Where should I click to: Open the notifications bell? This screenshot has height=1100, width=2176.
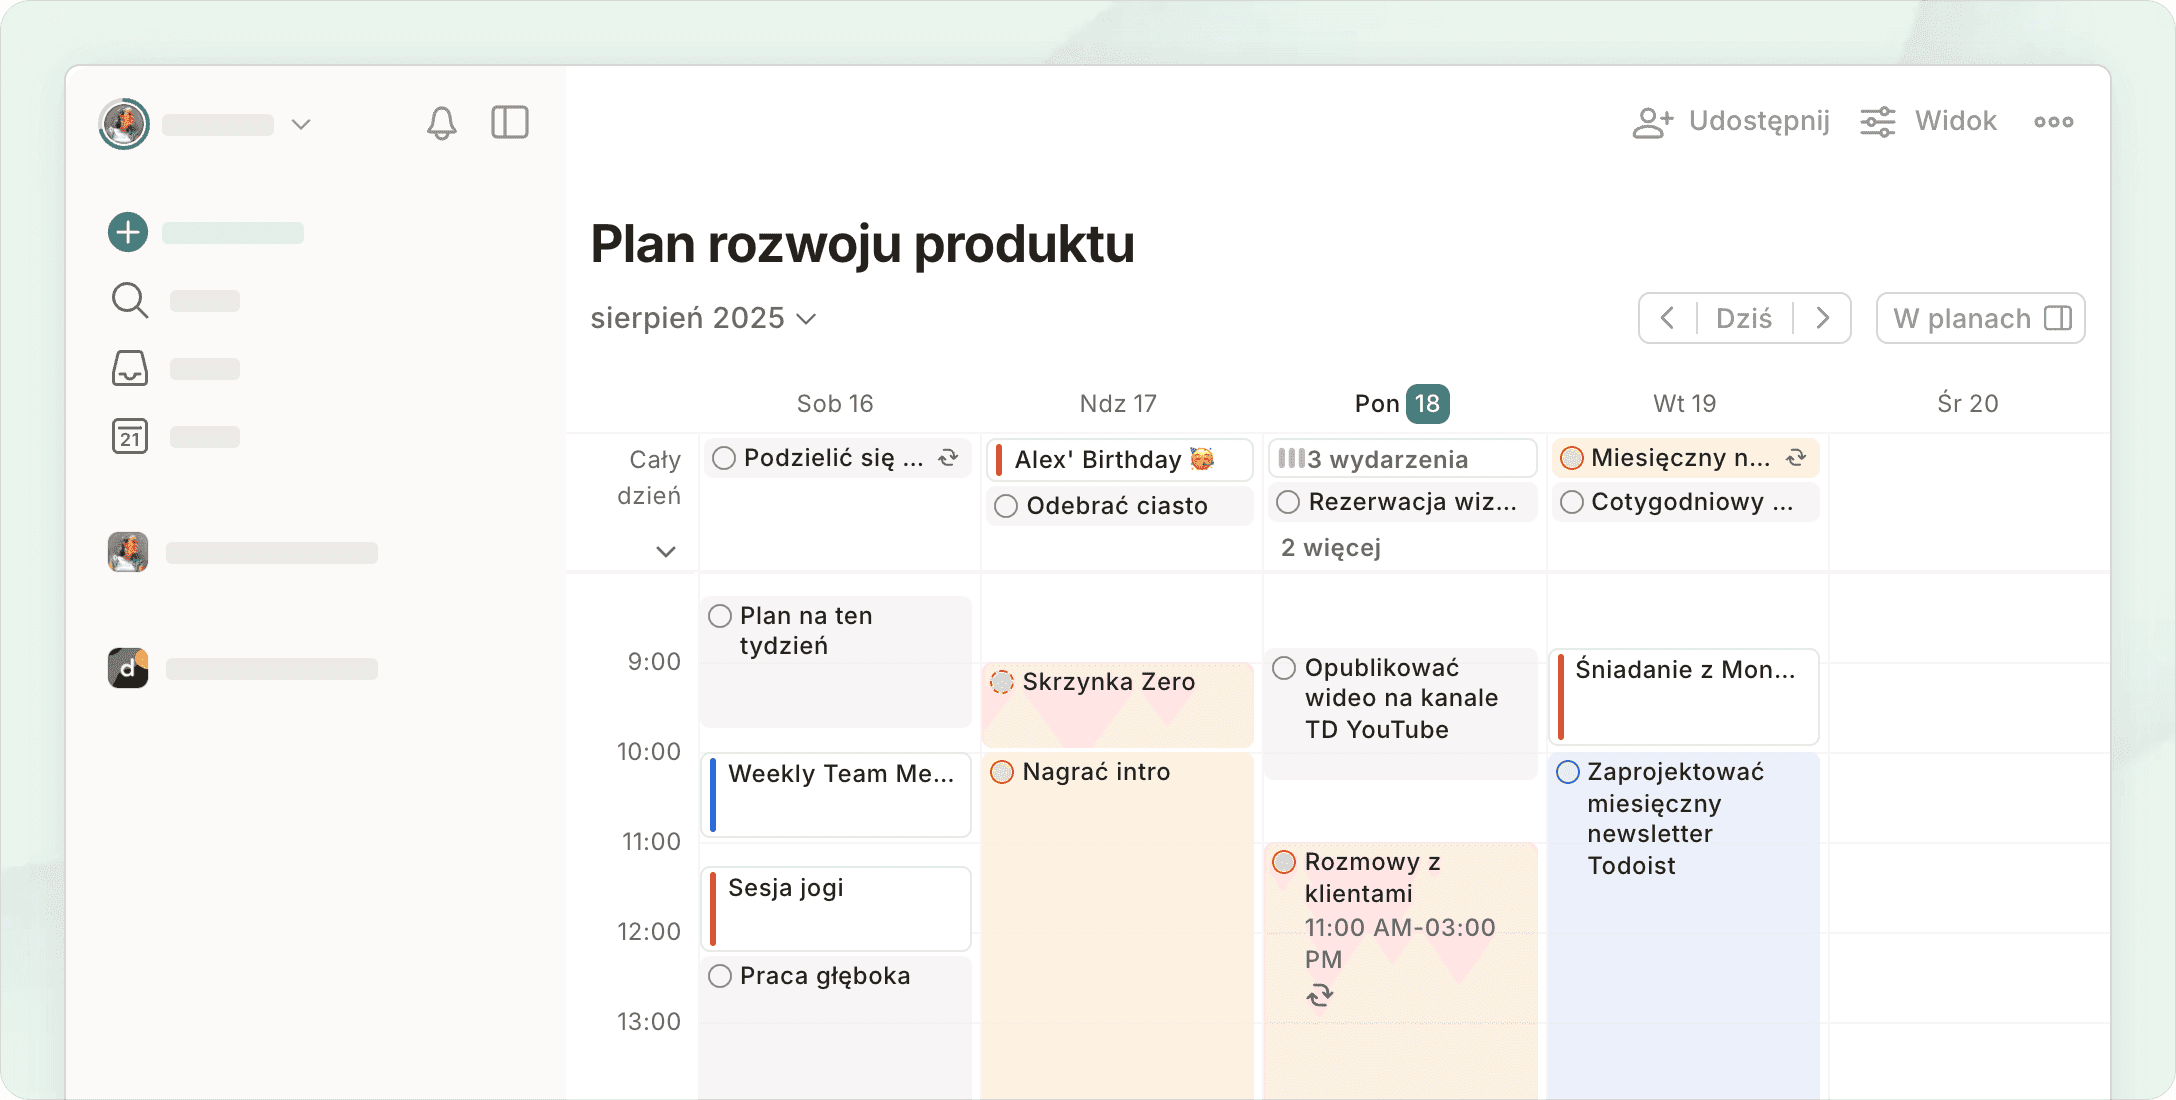(x=441, y=123)
